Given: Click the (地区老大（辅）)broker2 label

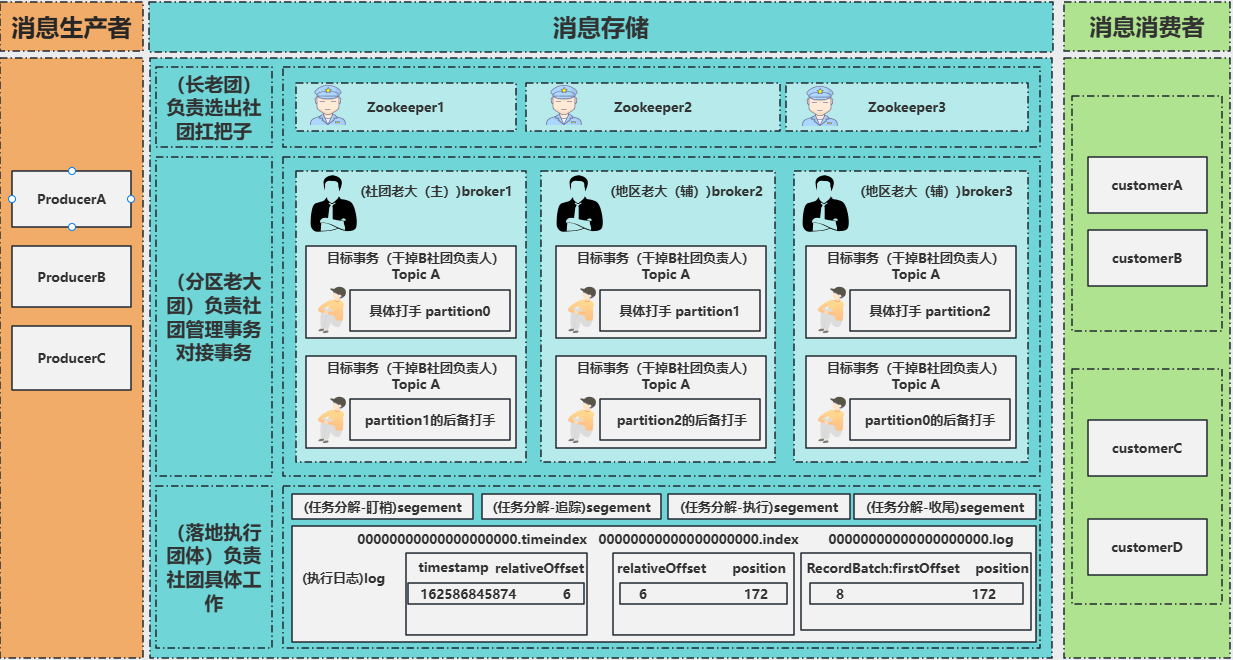Looking at the screenshot, I should click(687, 191).
